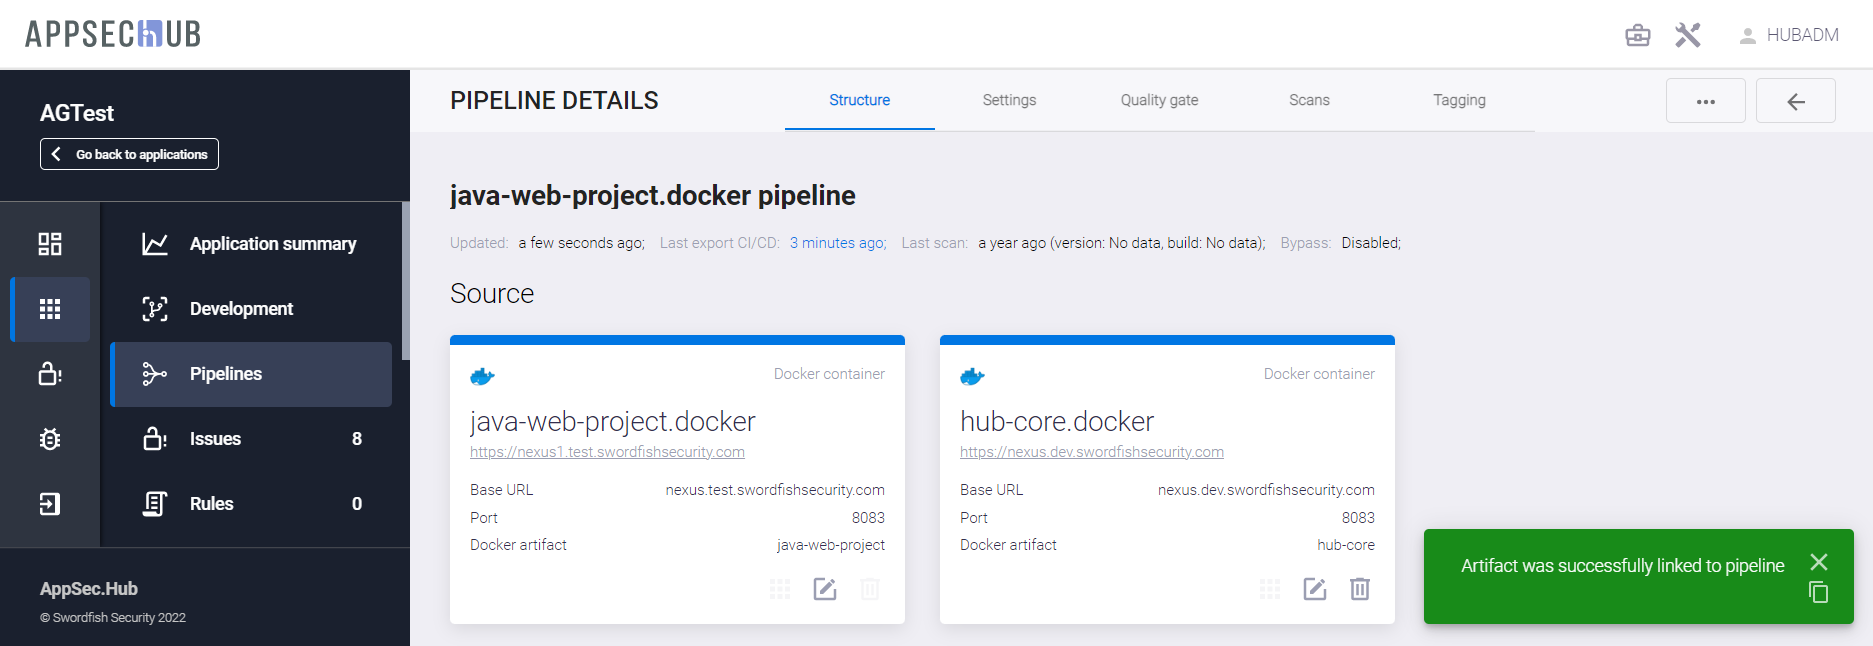Dismiss the artifact linked success notification

[x=1819, y=562]
